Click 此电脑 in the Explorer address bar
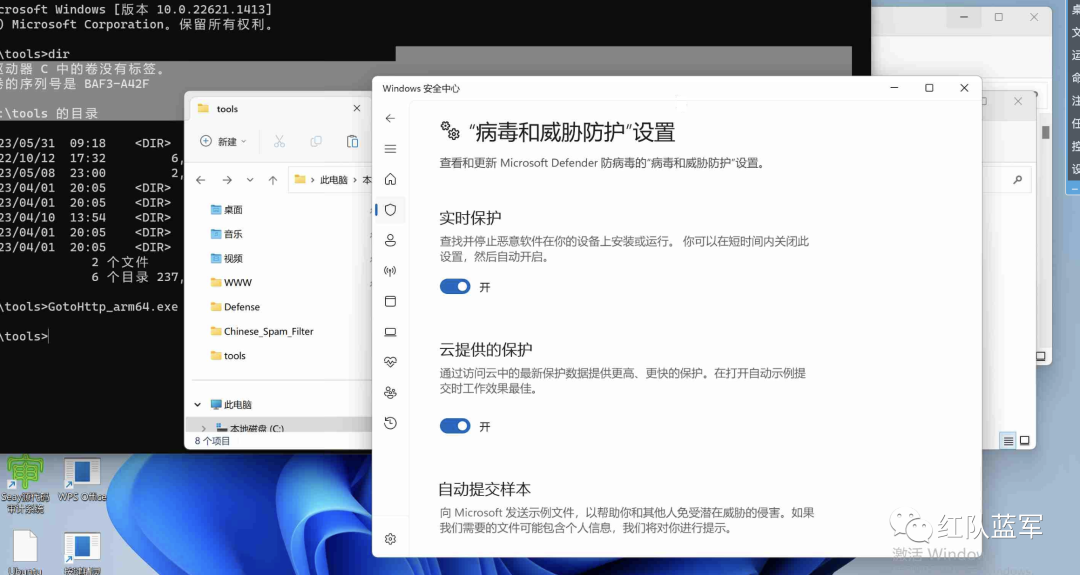1080x575 pixels. tap(333, 180)
